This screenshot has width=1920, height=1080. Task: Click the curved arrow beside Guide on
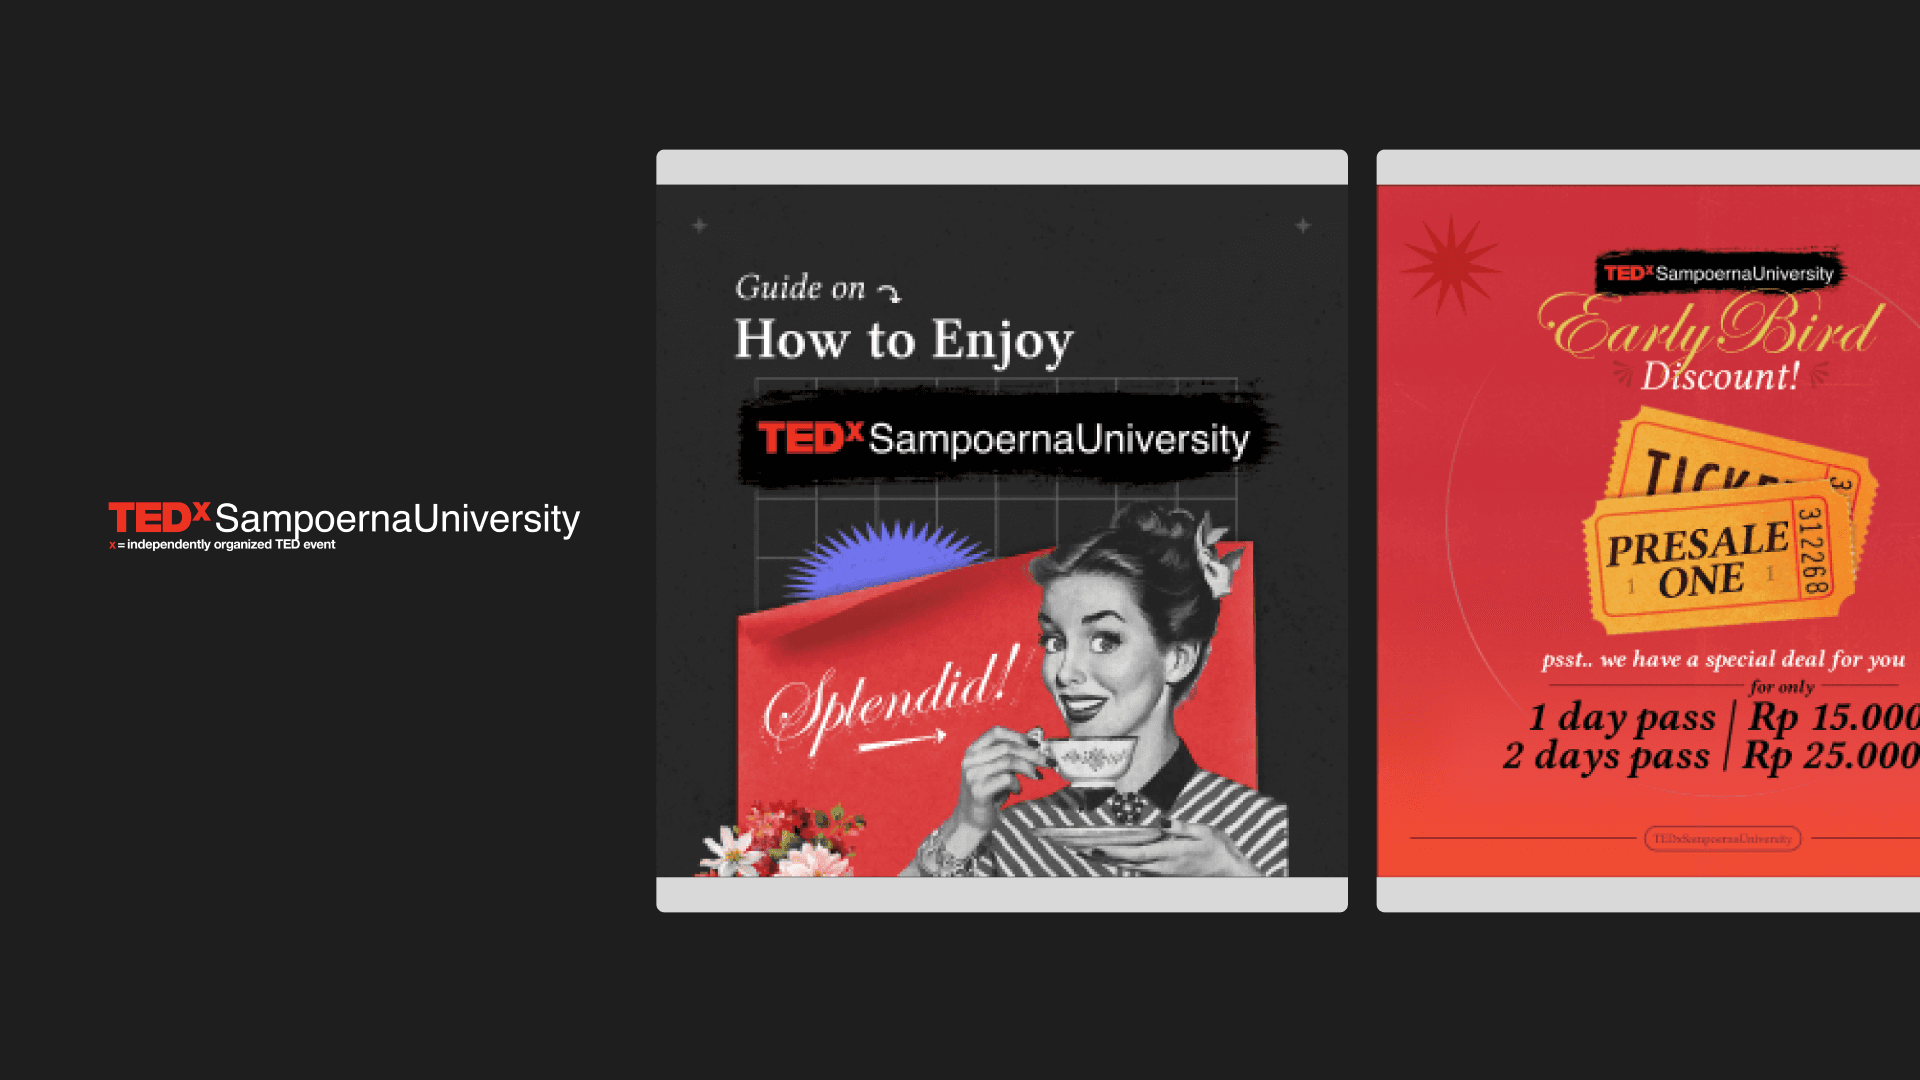coord(889,292)
